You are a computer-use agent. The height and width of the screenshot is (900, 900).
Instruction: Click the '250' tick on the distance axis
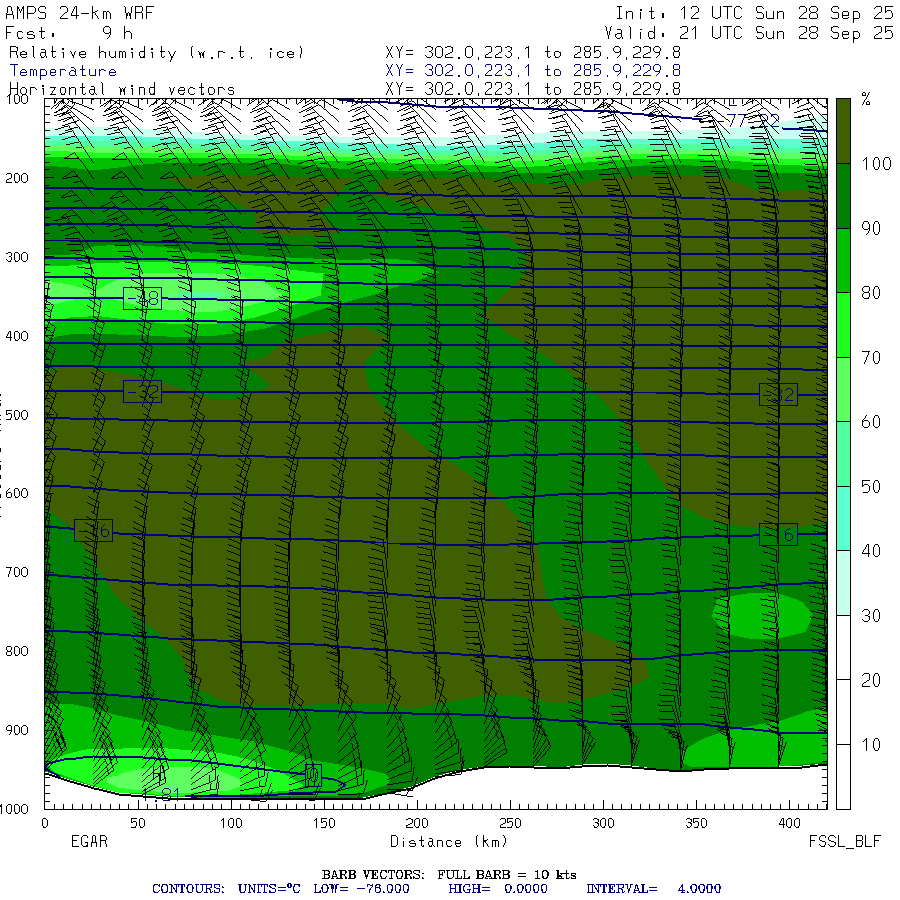pos(510,823)
